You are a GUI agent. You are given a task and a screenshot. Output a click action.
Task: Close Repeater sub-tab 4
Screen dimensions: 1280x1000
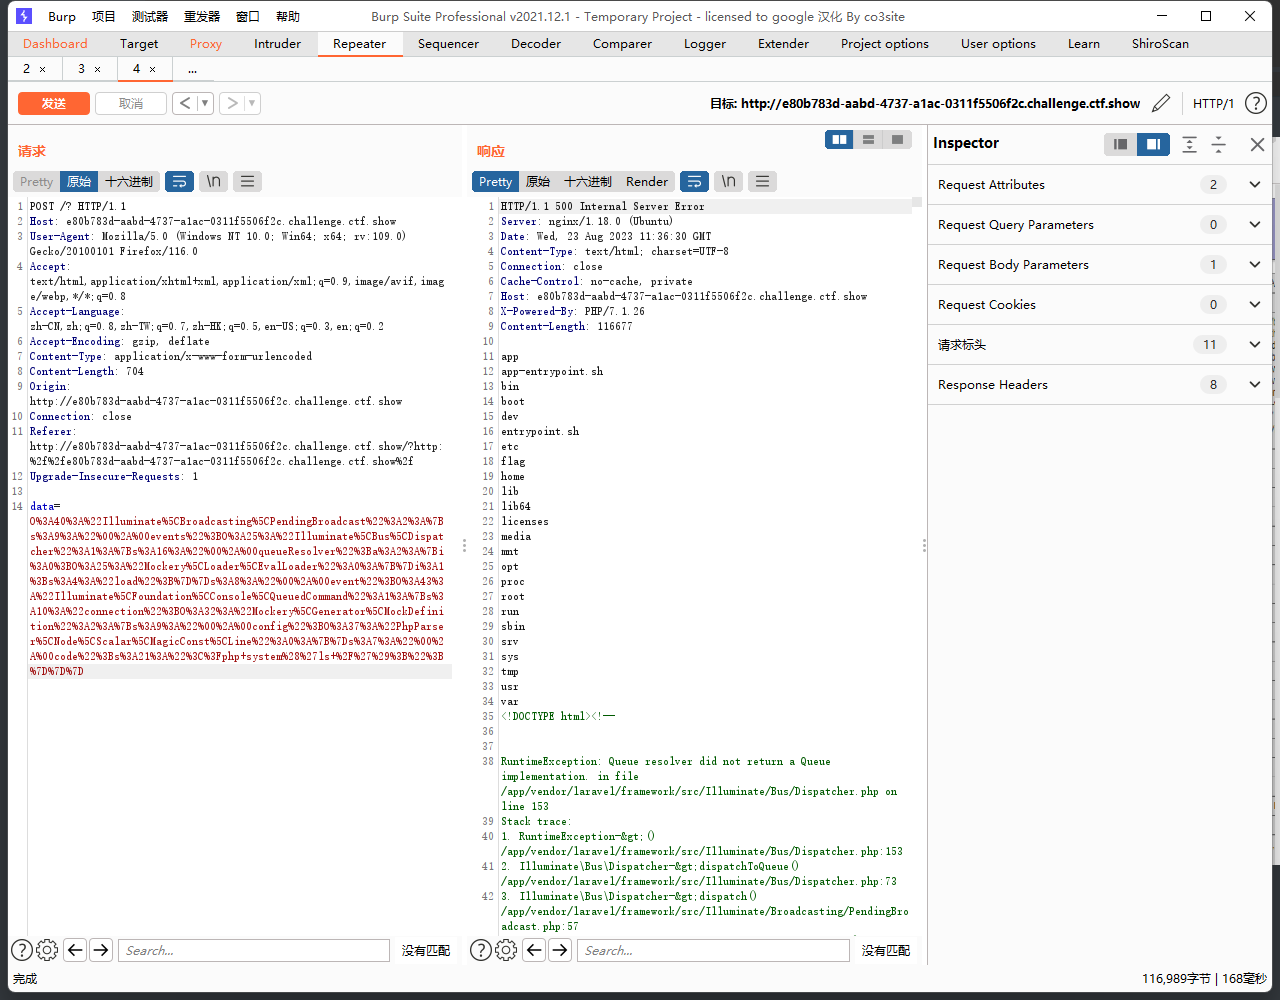[152, 69]
